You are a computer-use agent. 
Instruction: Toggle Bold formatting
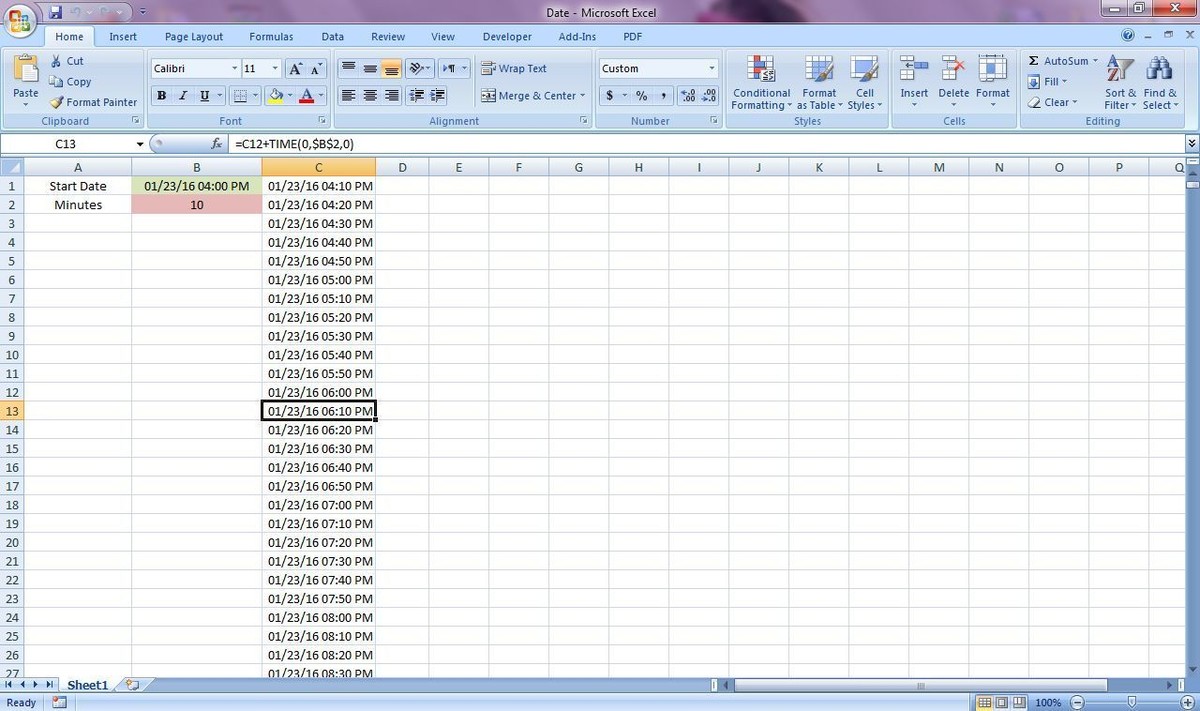(161, 96)
